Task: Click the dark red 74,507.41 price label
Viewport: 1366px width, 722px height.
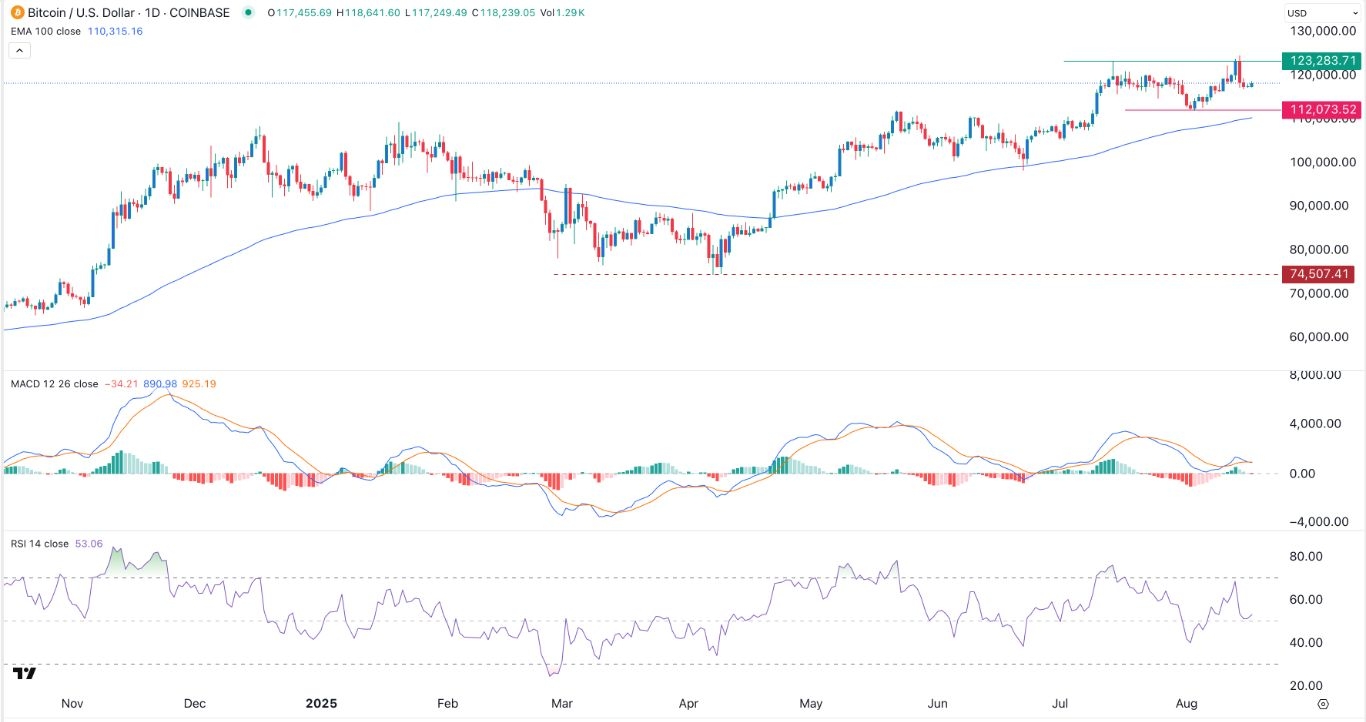Action: 1322,274
